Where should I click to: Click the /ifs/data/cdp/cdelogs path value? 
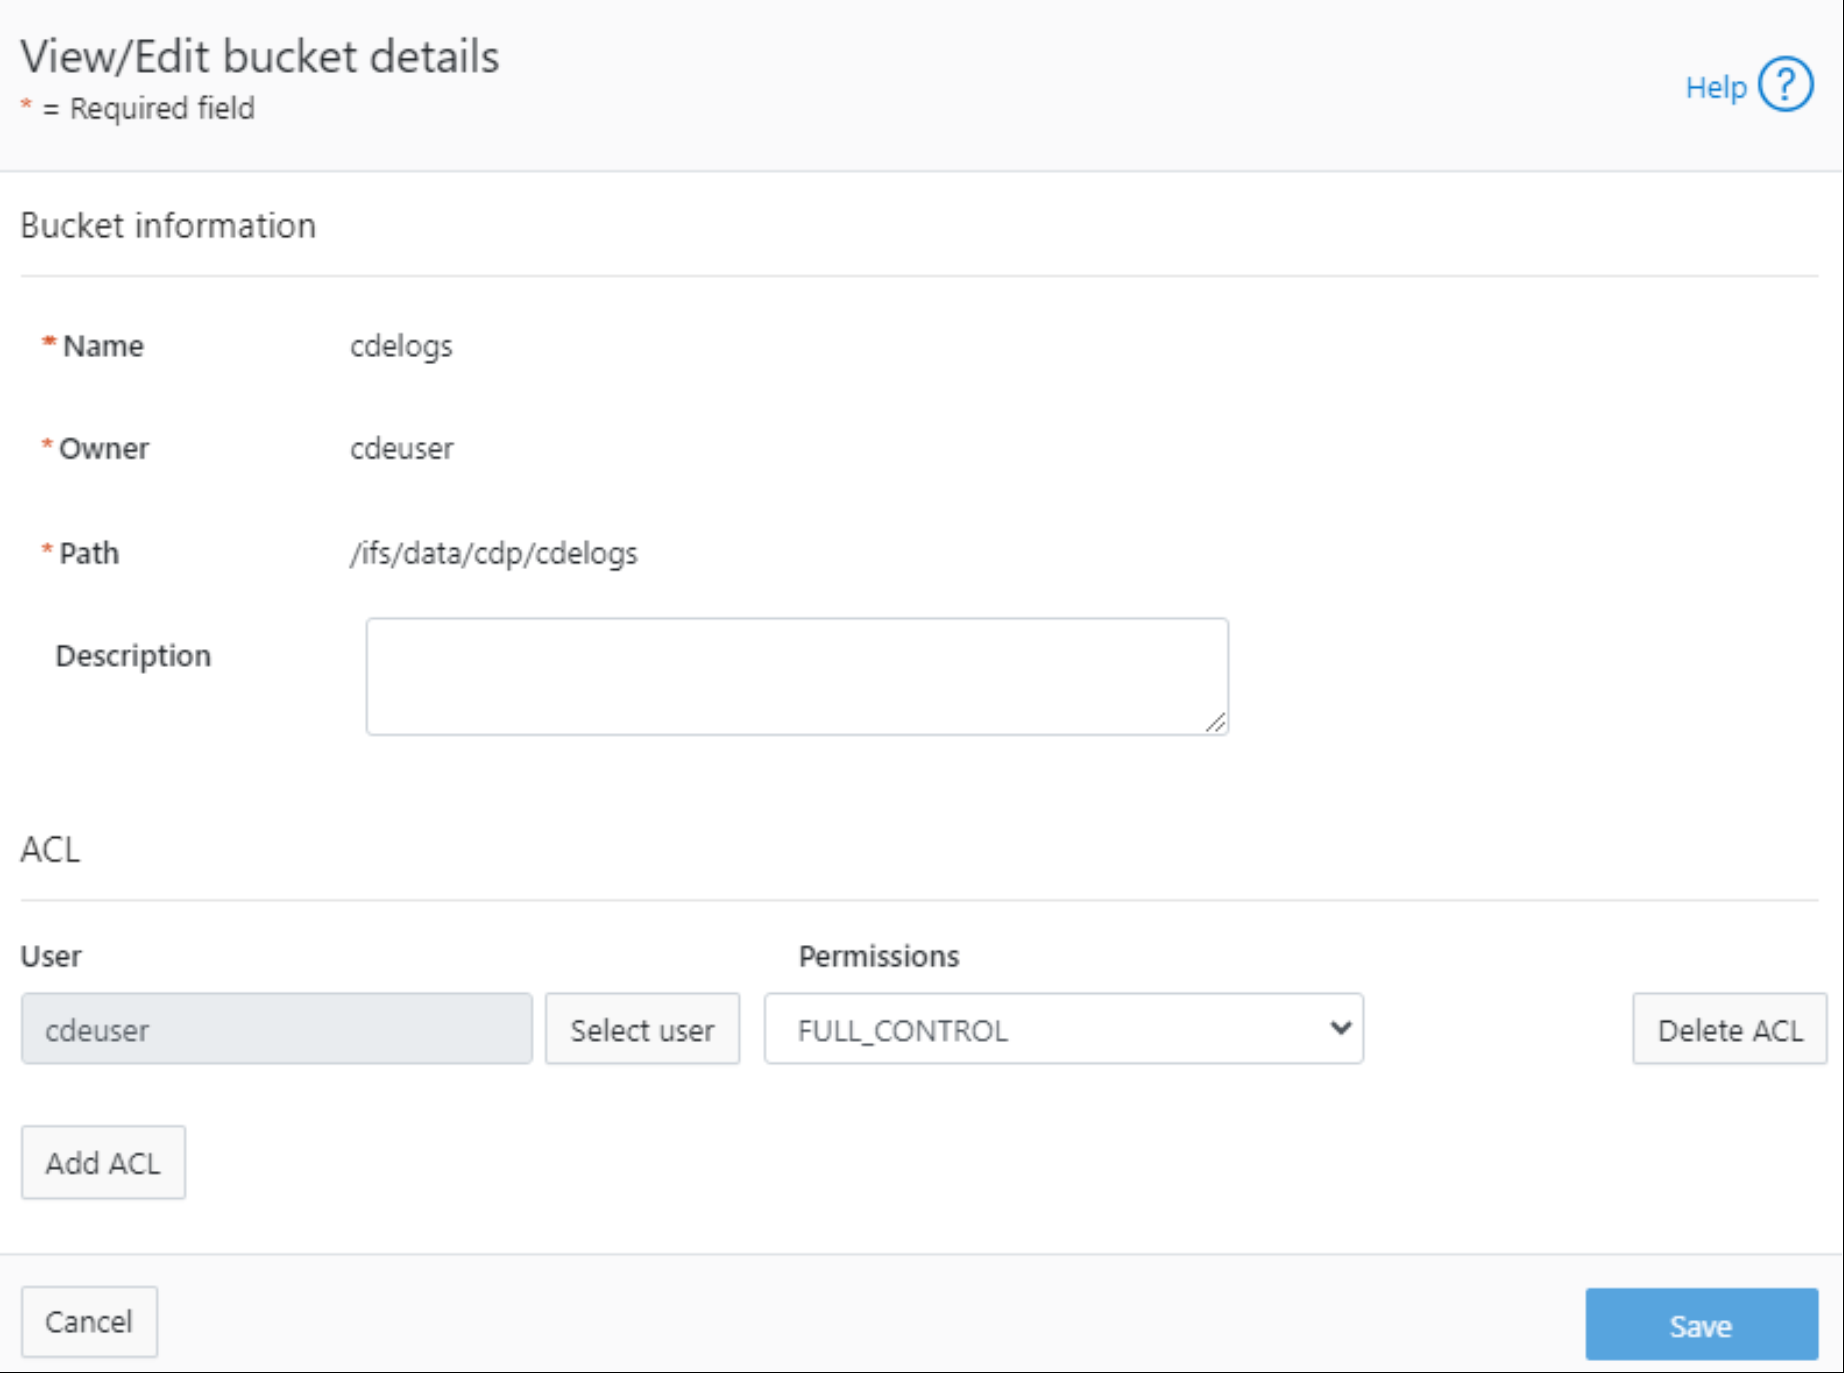click(x=493, y=553)
